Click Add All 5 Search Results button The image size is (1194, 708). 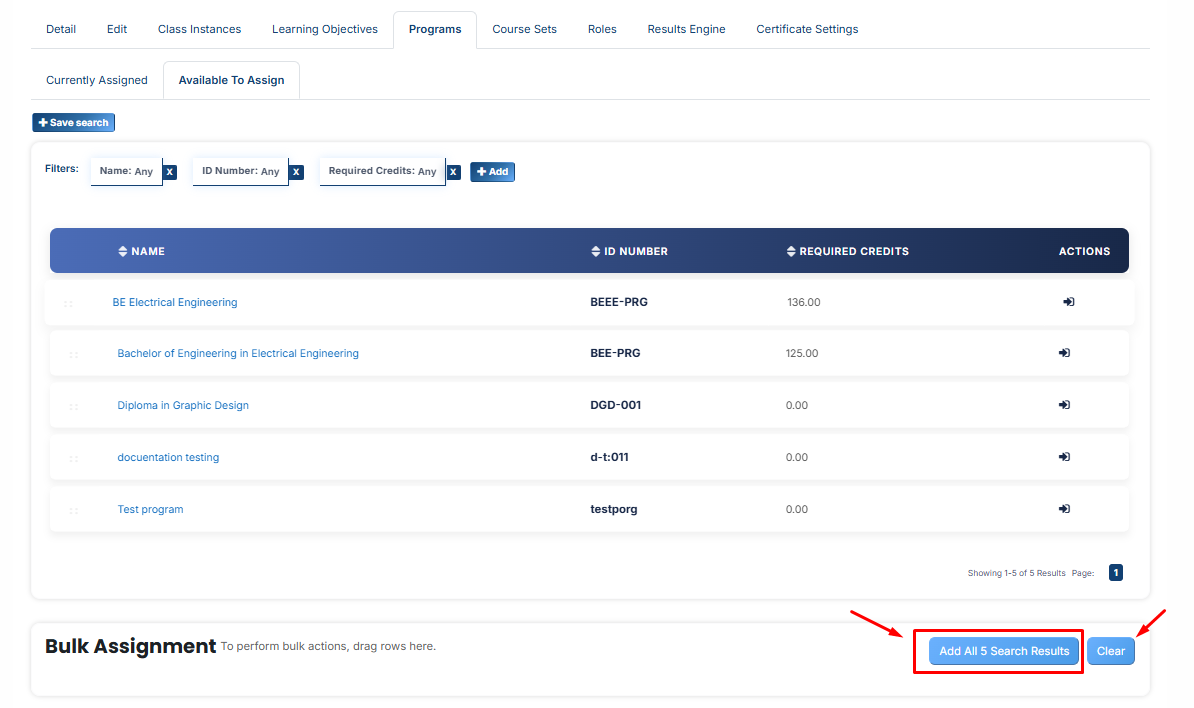point(1004,651)
